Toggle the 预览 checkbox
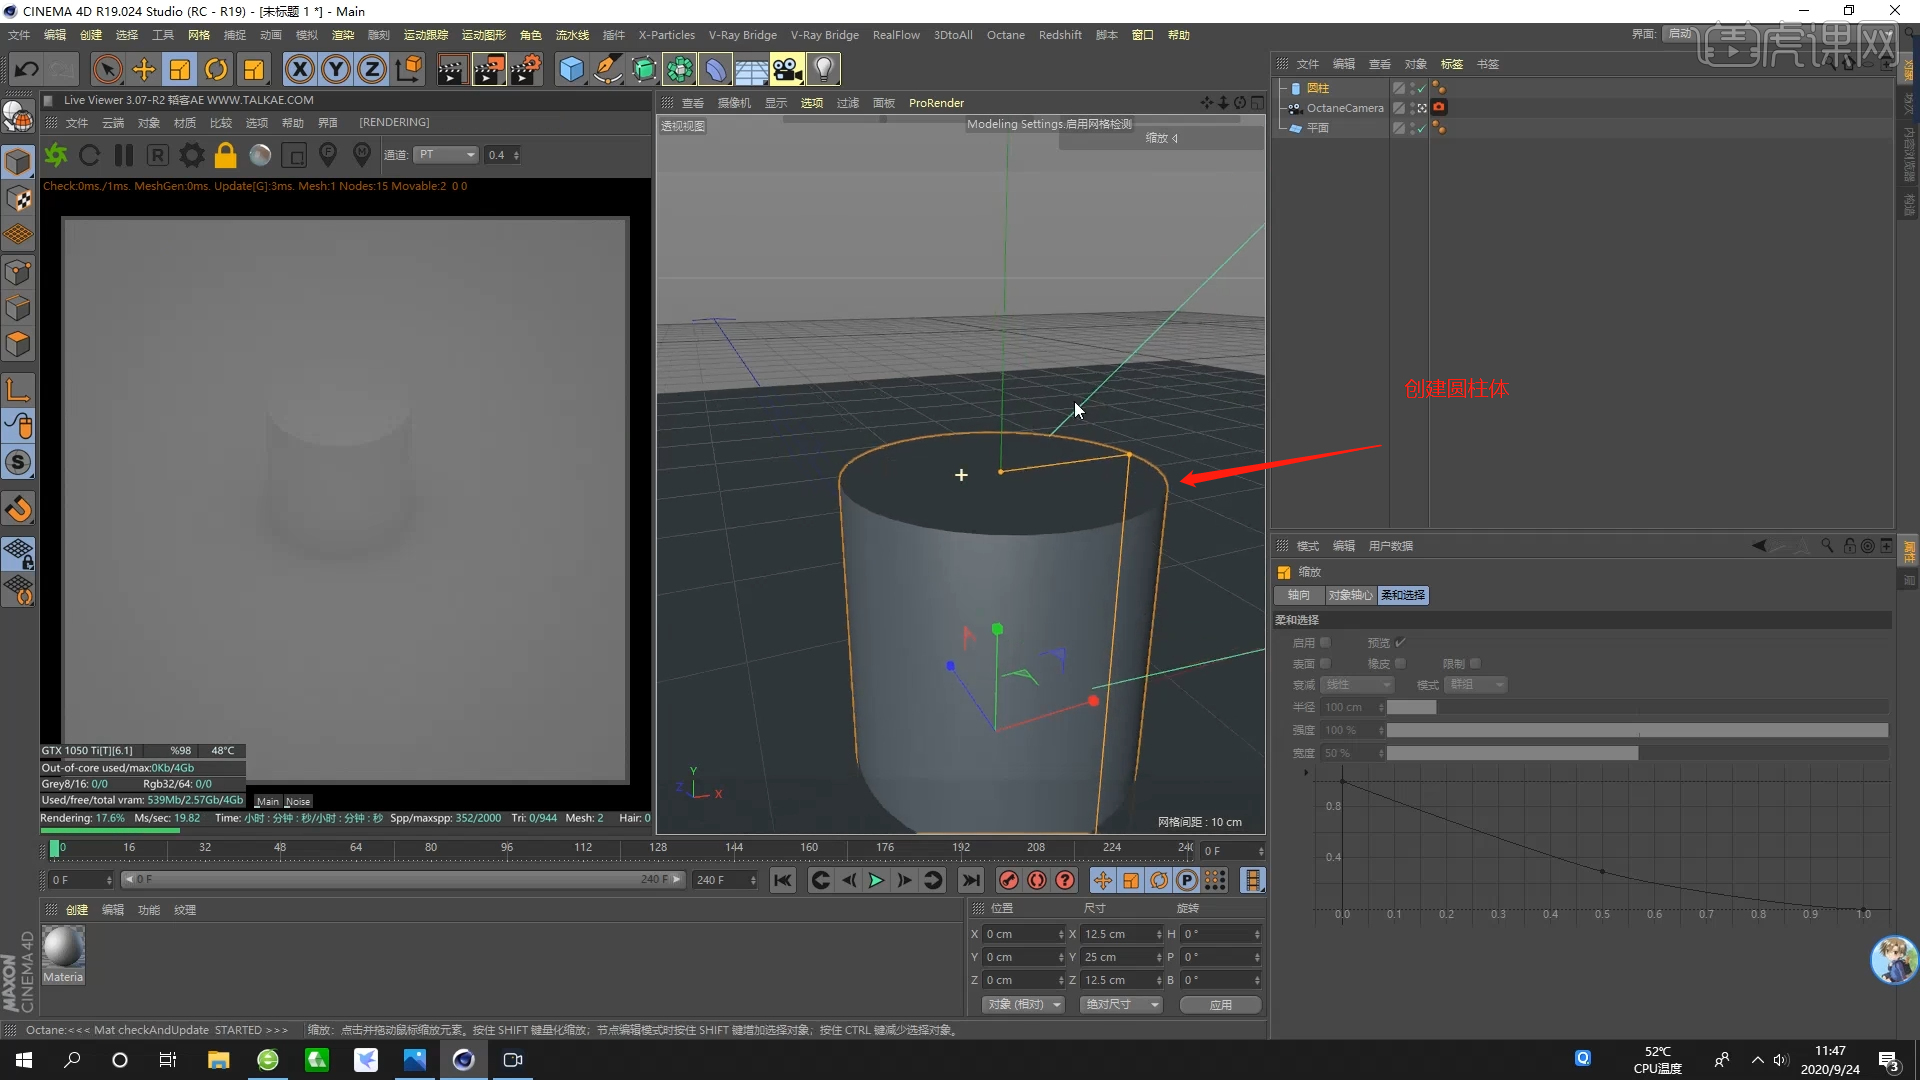This screenshot has height=1080, width=1920. pyautogui.click(x=1400, y=642)
